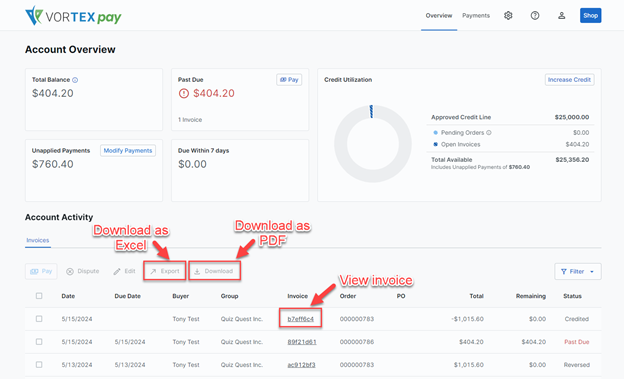
Task: Click the PO column header
Action: coord(401,296)
